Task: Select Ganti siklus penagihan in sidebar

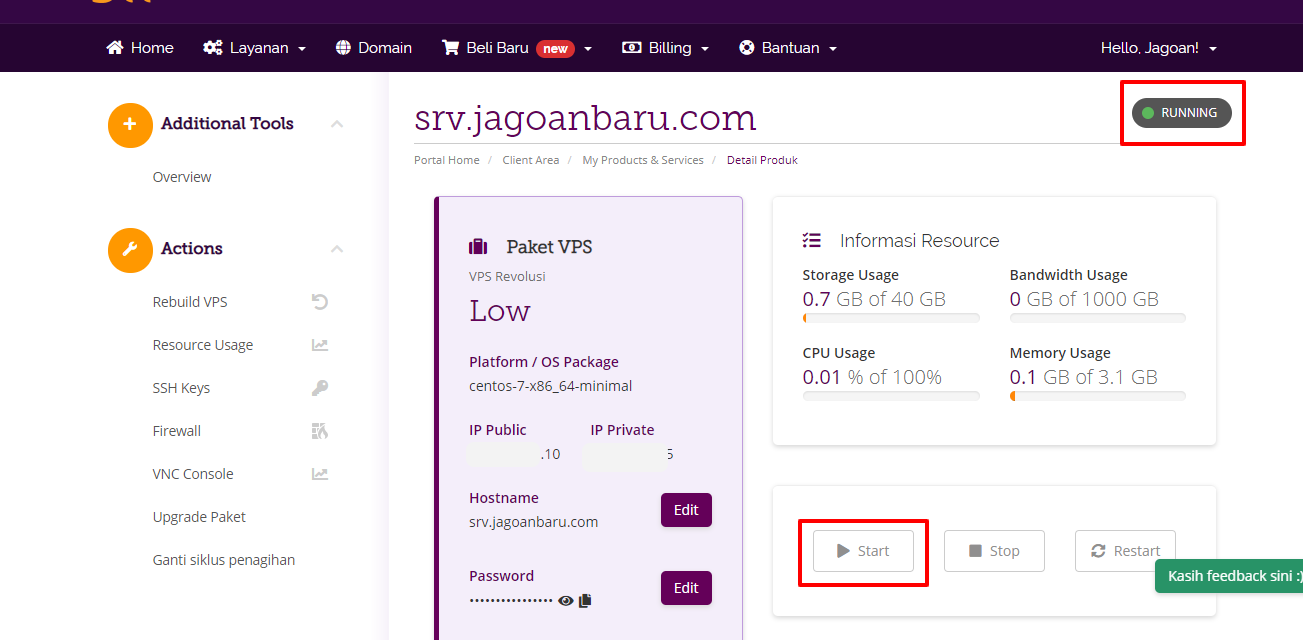Action: (224, 560)
